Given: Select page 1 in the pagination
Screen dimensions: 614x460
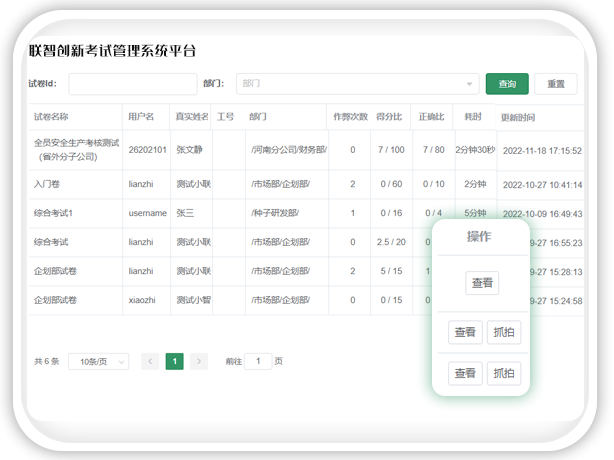Looking at the screenshot, I should click(174, 361).
